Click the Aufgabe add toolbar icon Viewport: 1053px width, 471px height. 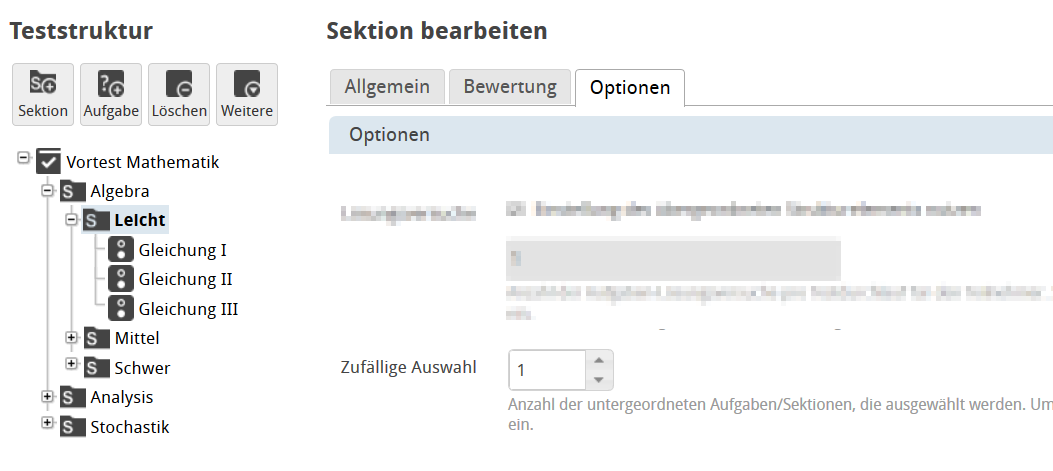tap(111, 85)
